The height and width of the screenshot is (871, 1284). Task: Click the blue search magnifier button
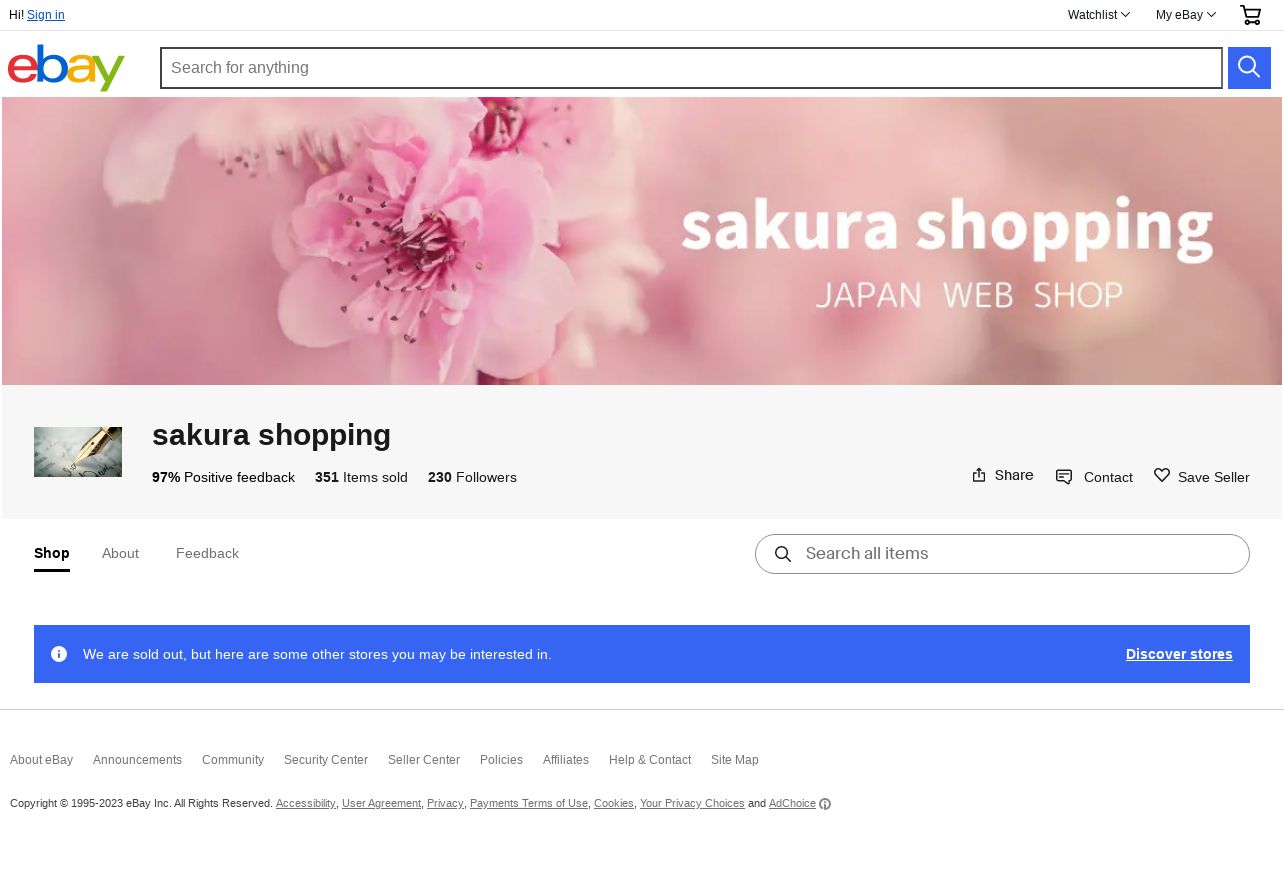coord(1249,68)
